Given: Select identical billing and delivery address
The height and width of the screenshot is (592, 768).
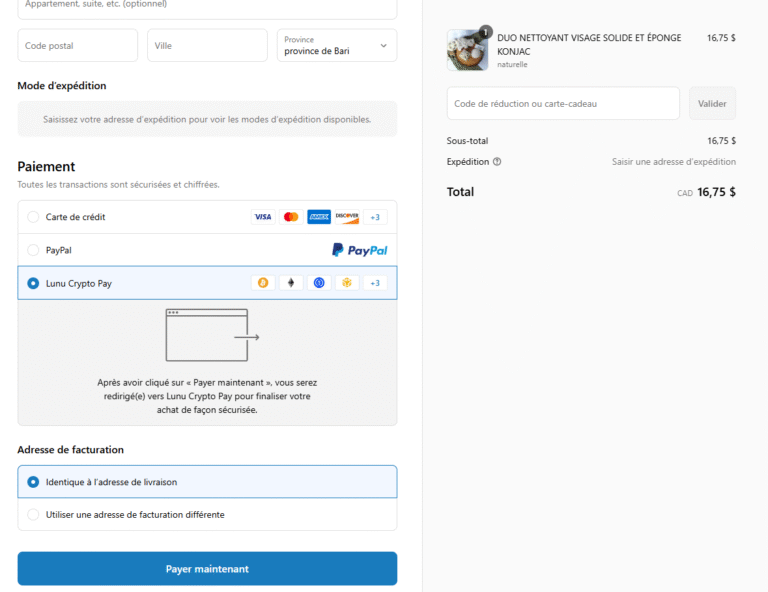Looking at the screenshot, I should [x=33, y=482].
